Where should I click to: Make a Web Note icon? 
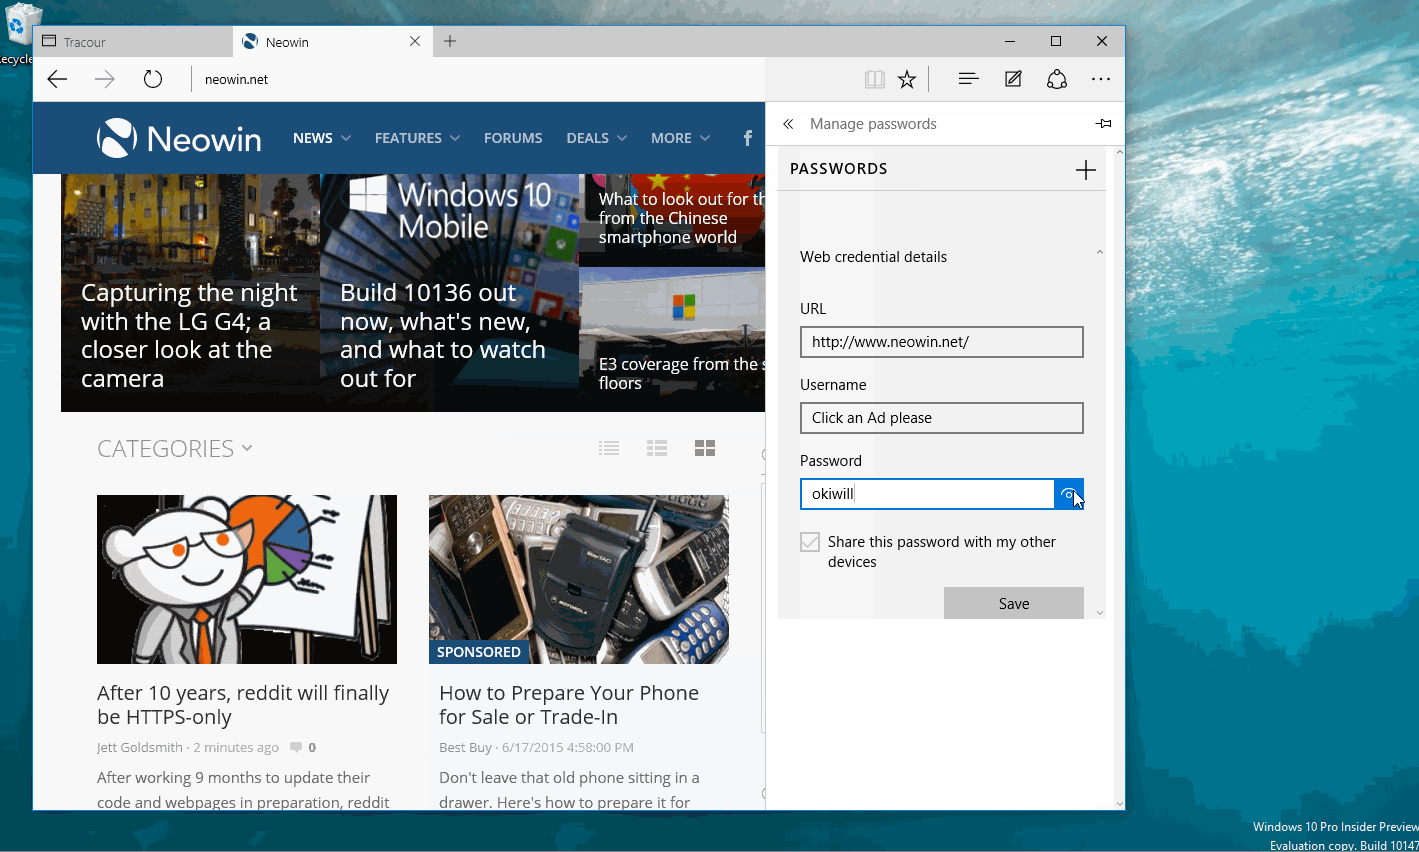click(1013, 79)
